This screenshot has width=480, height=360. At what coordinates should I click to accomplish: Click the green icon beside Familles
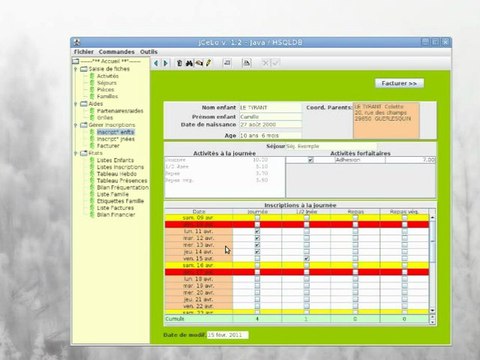(92, 96)
